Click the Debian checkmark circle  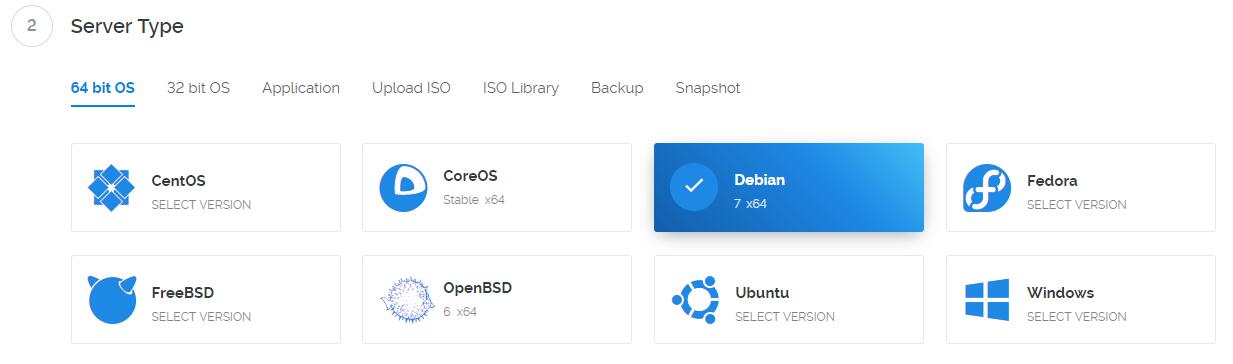[x=694, y=187]
